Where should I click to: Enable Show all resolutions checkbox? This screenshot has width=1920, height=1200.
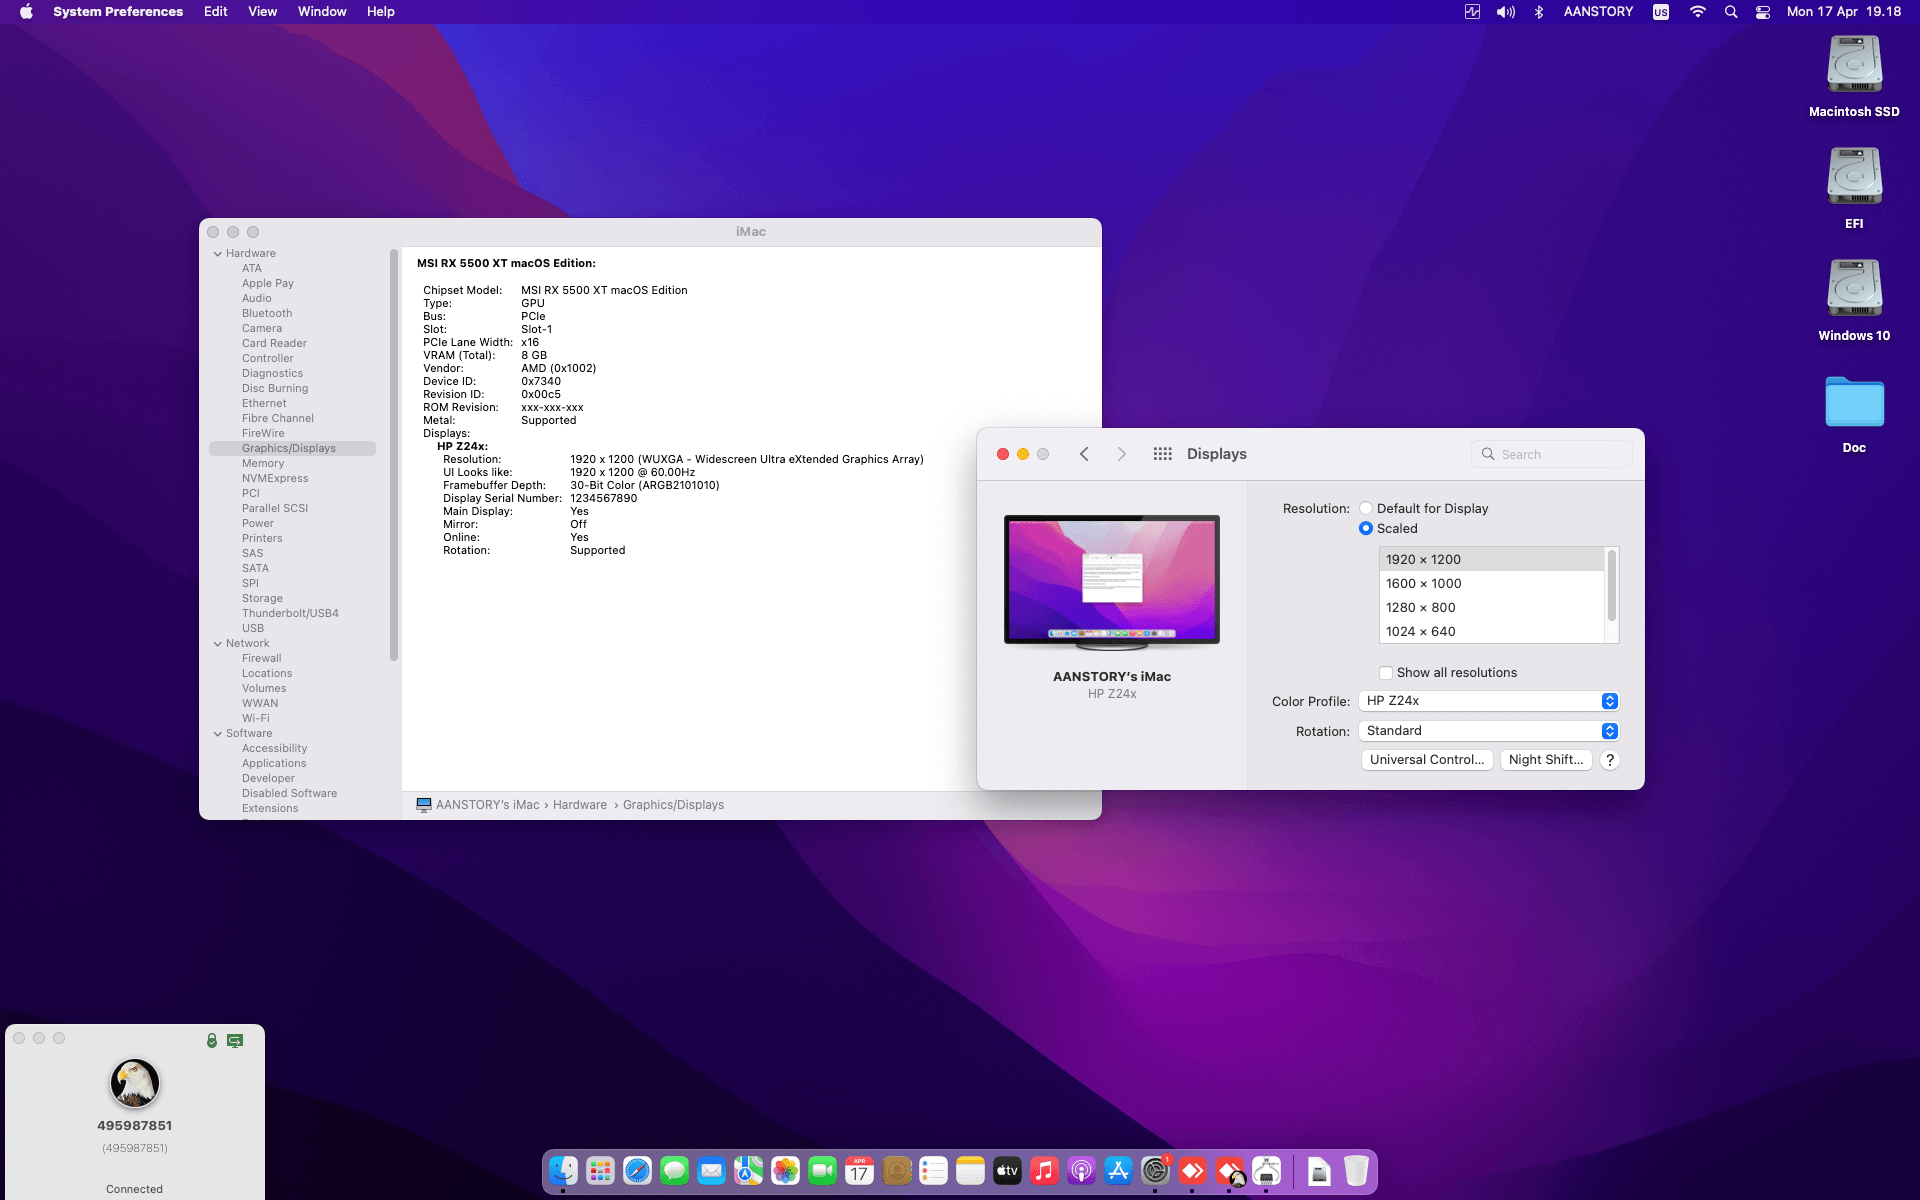tap(1386, 673)
